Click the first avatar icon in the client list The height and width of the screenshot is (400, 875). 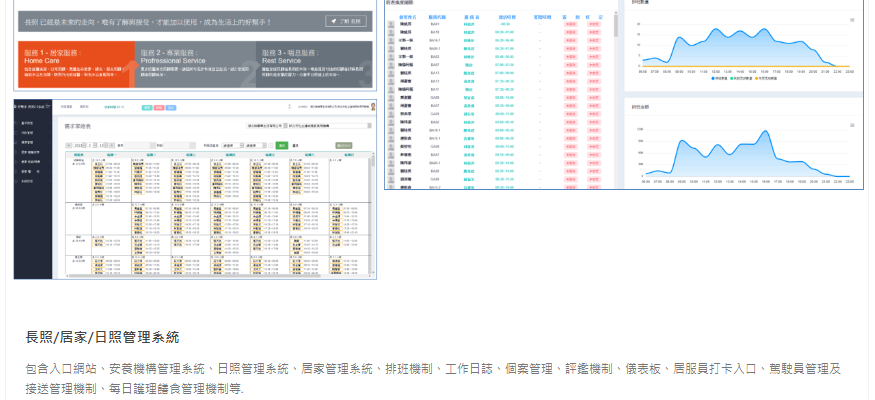click(390, 23)
